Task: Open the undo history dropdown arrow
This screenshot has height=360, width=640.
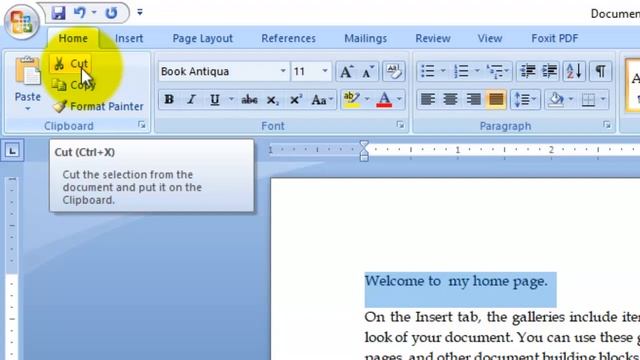Action: 94,13
